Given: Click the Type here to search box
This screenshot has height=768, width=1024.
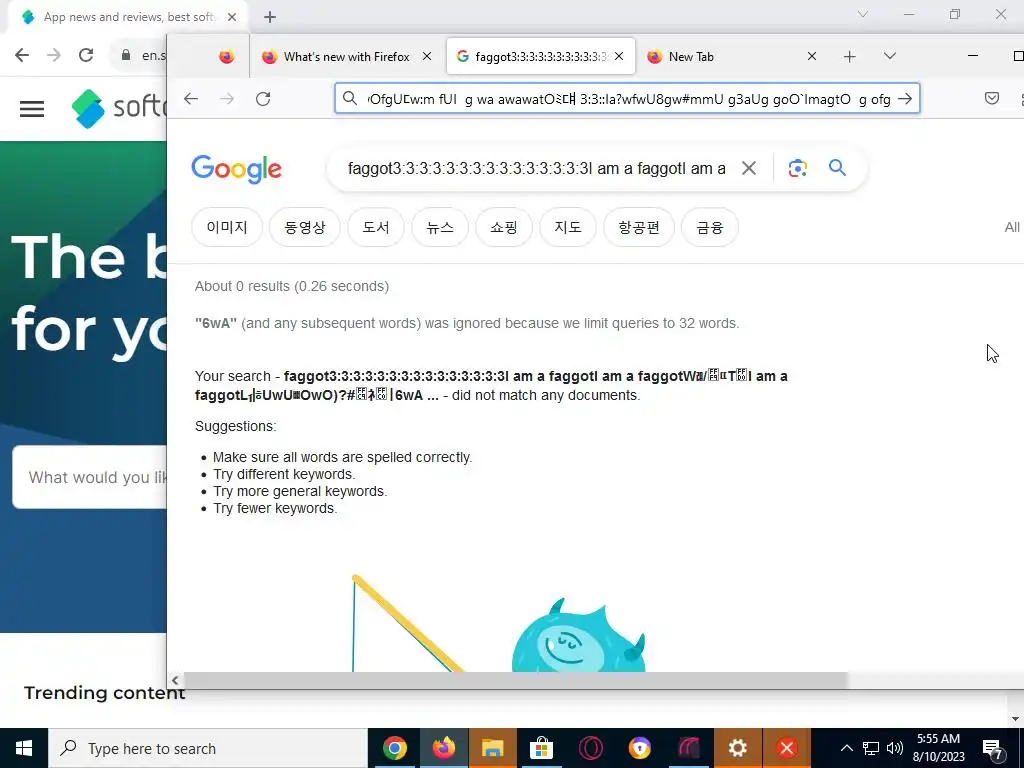Looking at the screenshot, I should point(208,748).
